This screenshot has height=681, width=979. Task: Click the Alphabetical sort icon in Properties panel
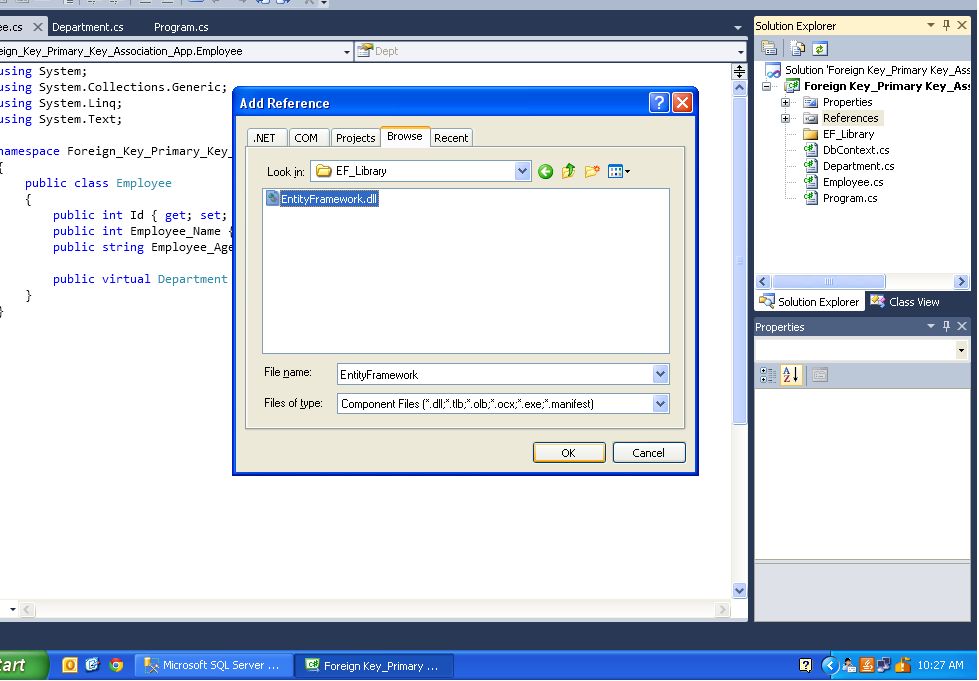click(x=790, y=375)
